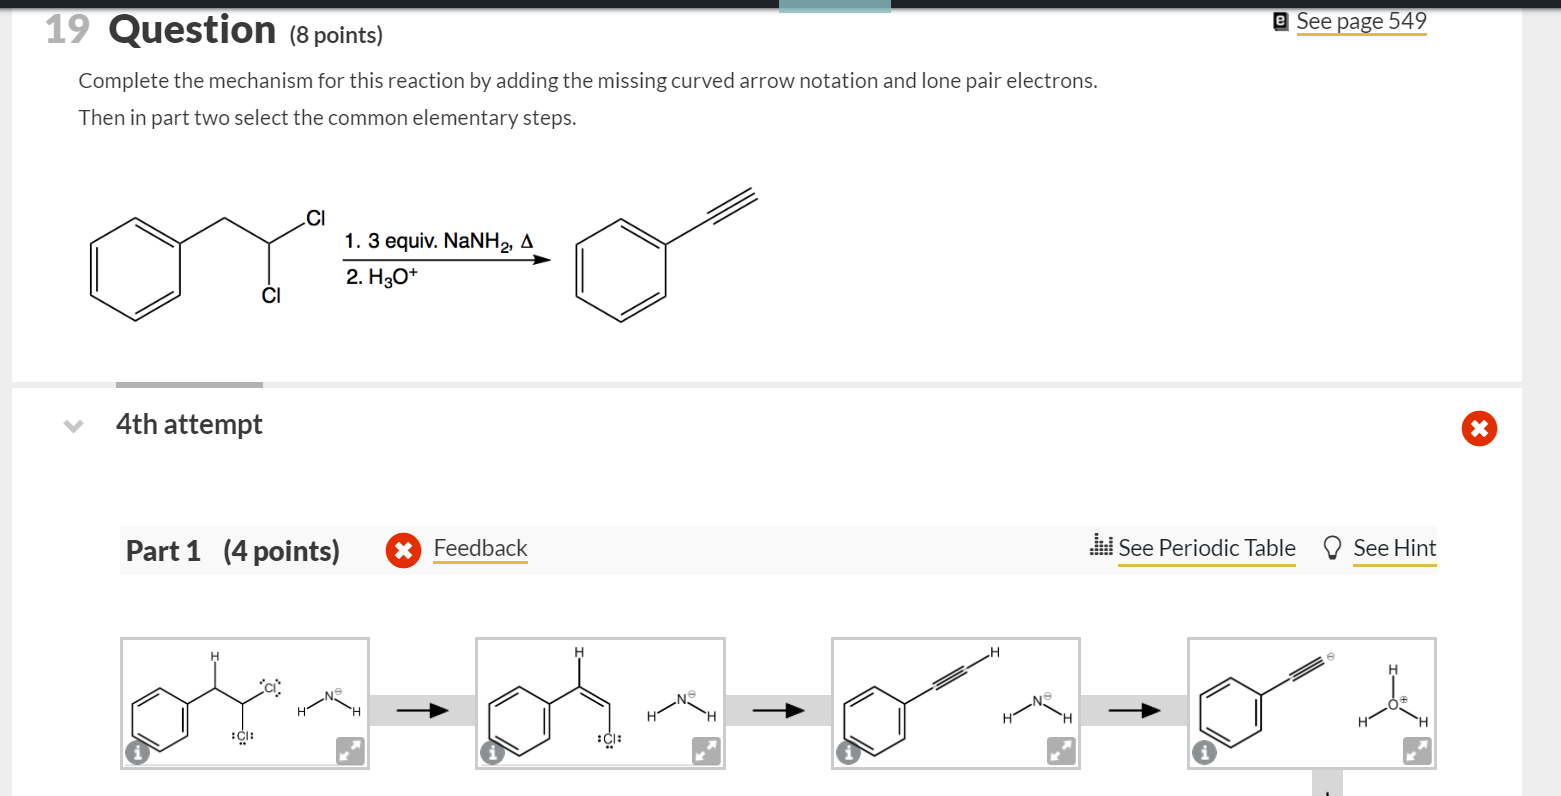
Task: Open See Periodic Table
Action: 1207,548
